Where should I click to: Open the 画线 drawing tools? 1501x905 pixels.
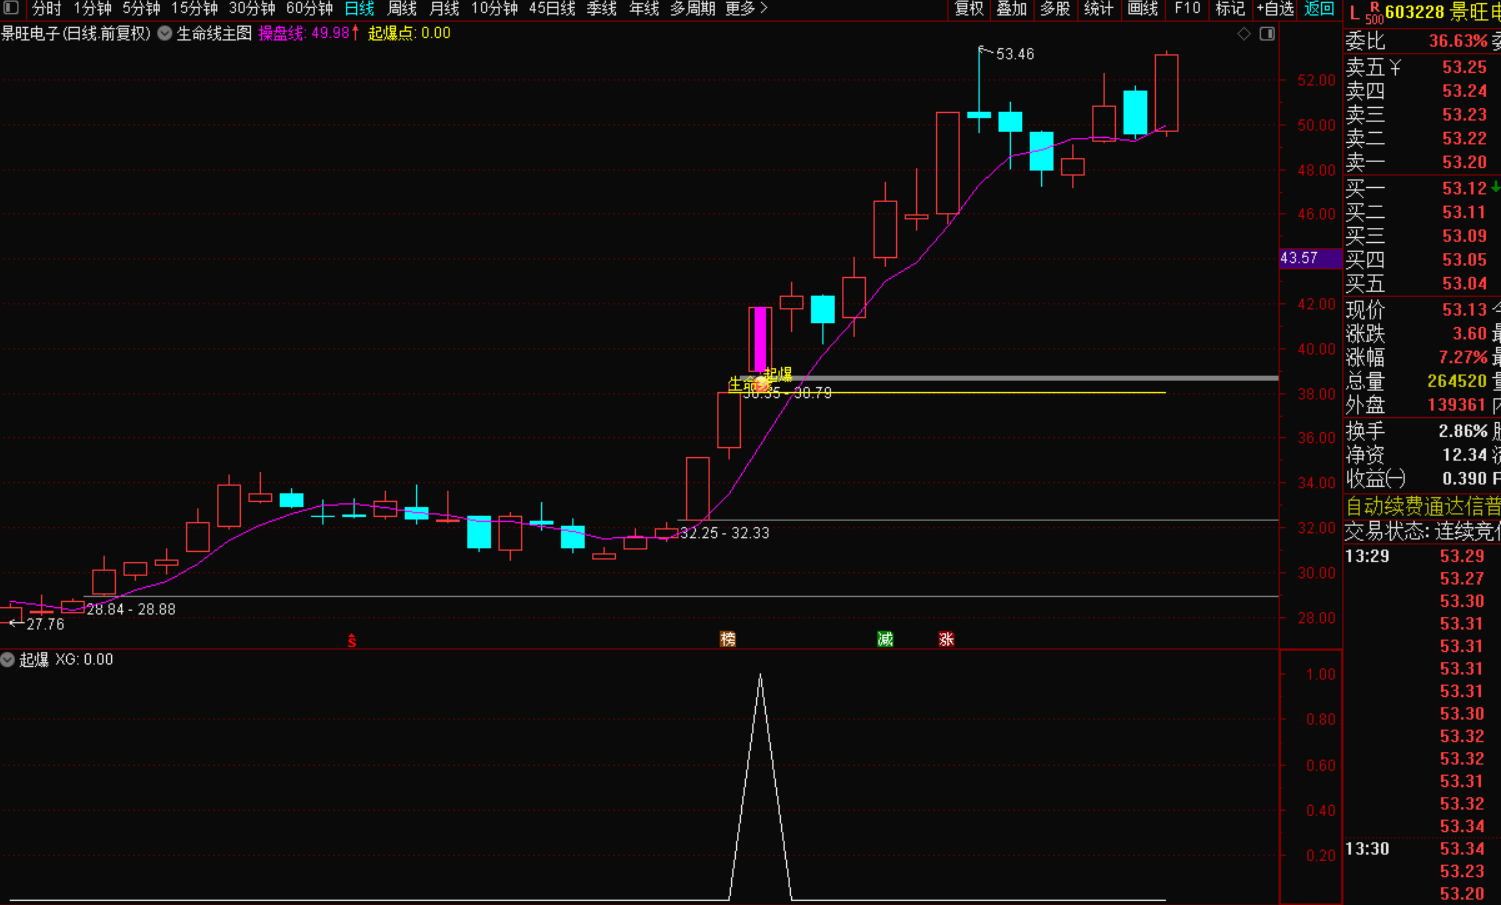[x=1142, y=9]
